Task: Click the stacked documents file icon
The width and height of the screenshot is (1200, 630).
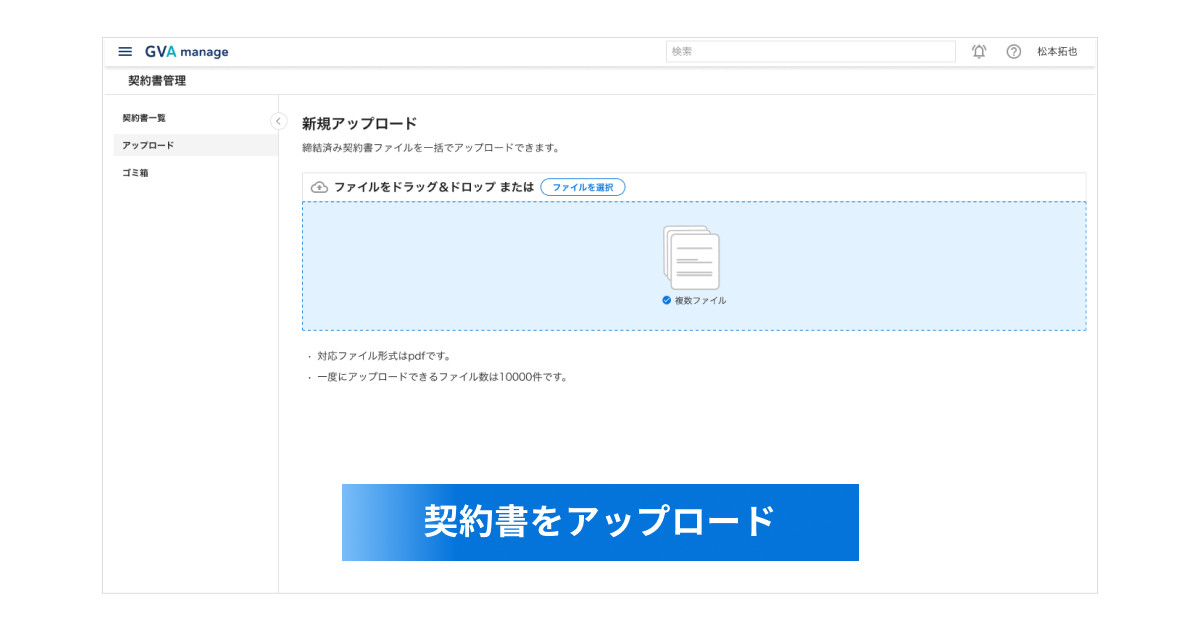Action: pos(691,257)
